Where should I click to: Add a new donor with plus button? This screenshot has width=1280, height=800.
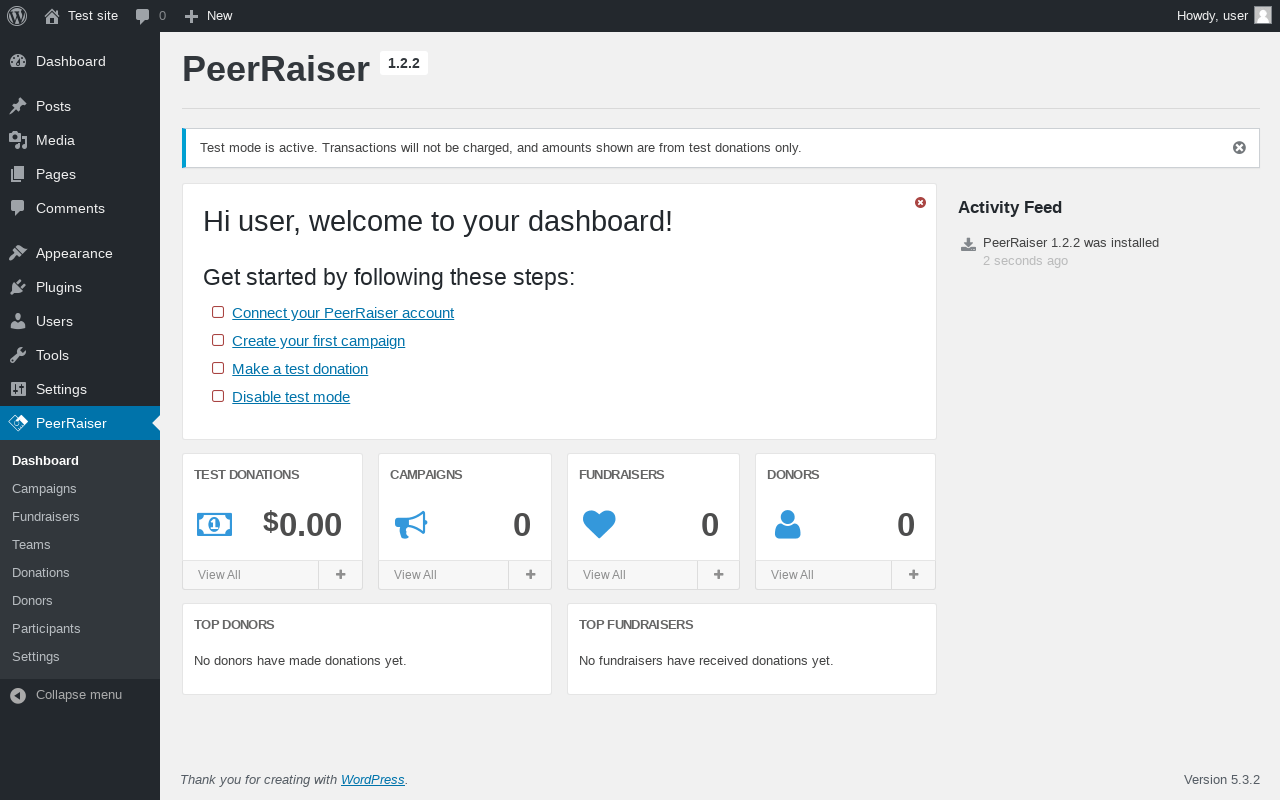coord(913,575)
